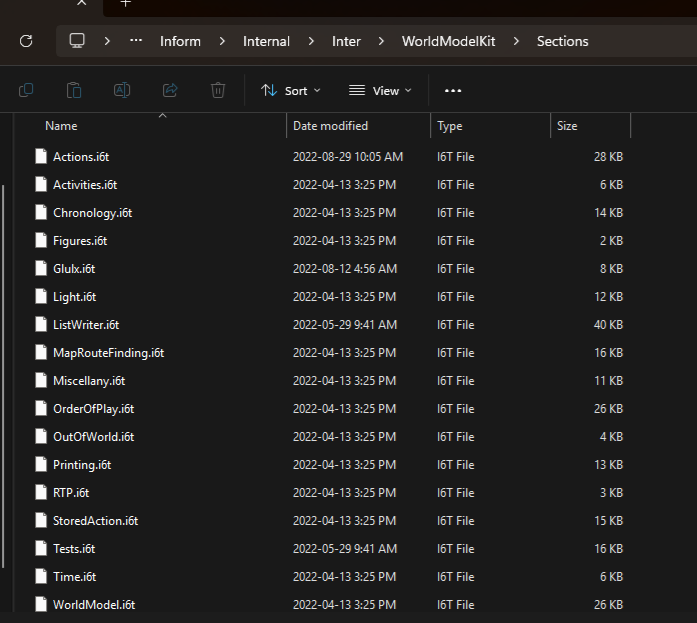The image size is (697, 623).
Task: Go to the Internal breadcrumb folder
Action: (266, 41)
